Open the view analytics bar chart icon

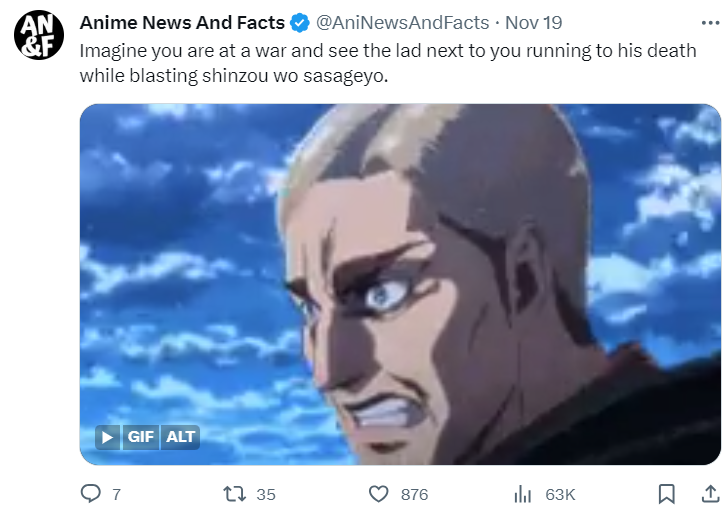click(523, 494)
